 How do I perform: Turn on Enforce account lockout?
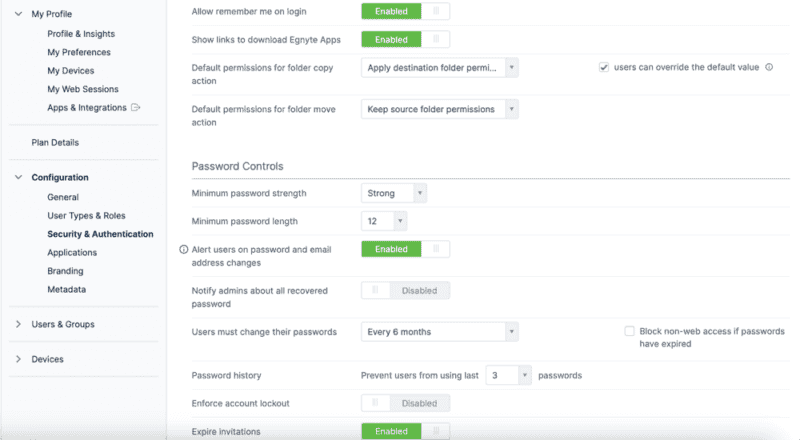[405, 403]
